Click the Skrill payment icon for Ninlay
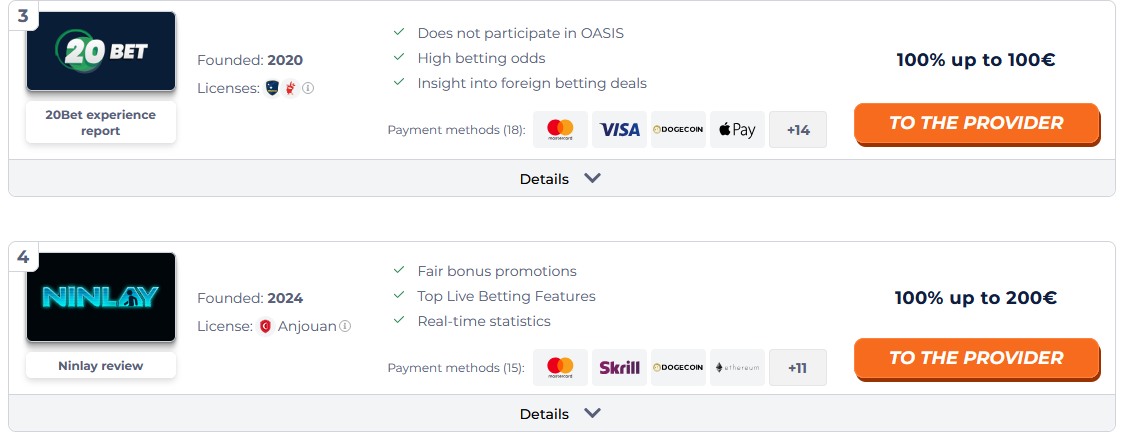This screenshot has width=1123, height=440. [620, 368]
